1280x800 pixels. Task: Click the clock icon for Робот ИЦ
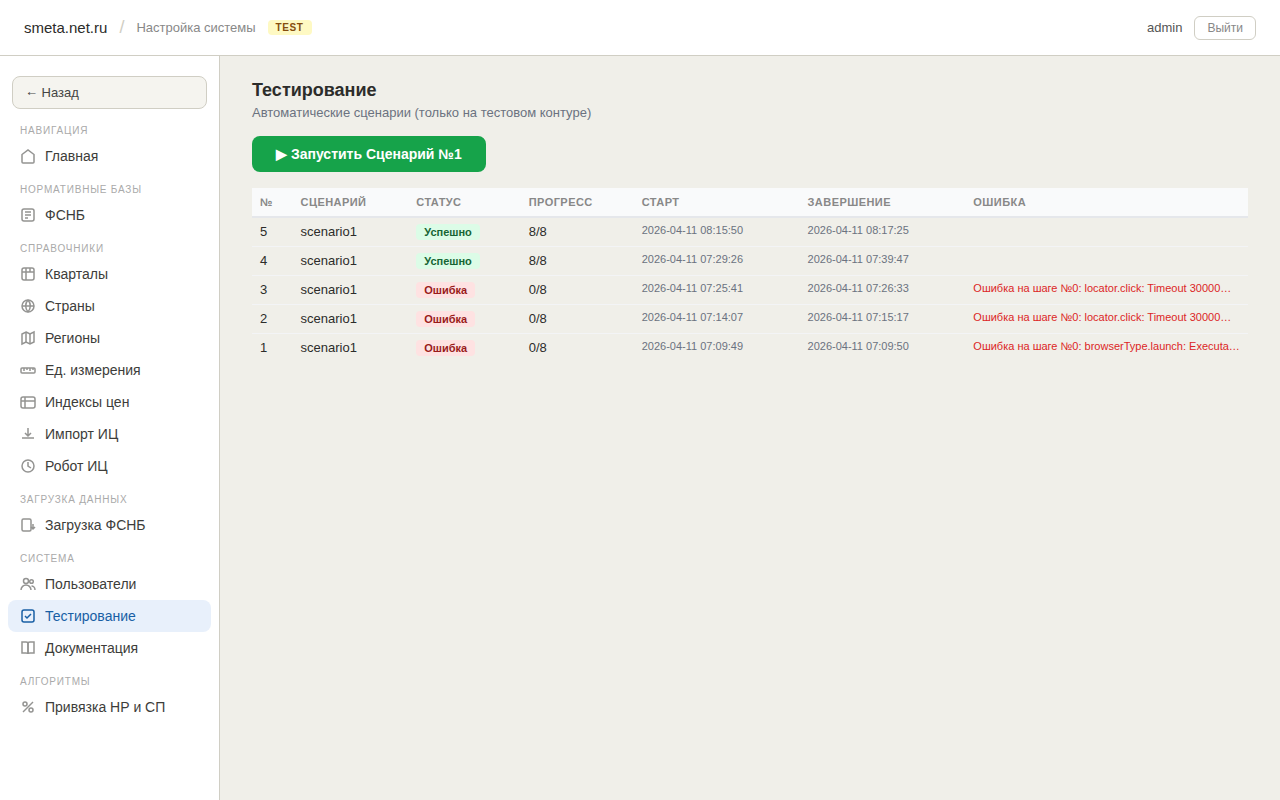click(28, 466)
